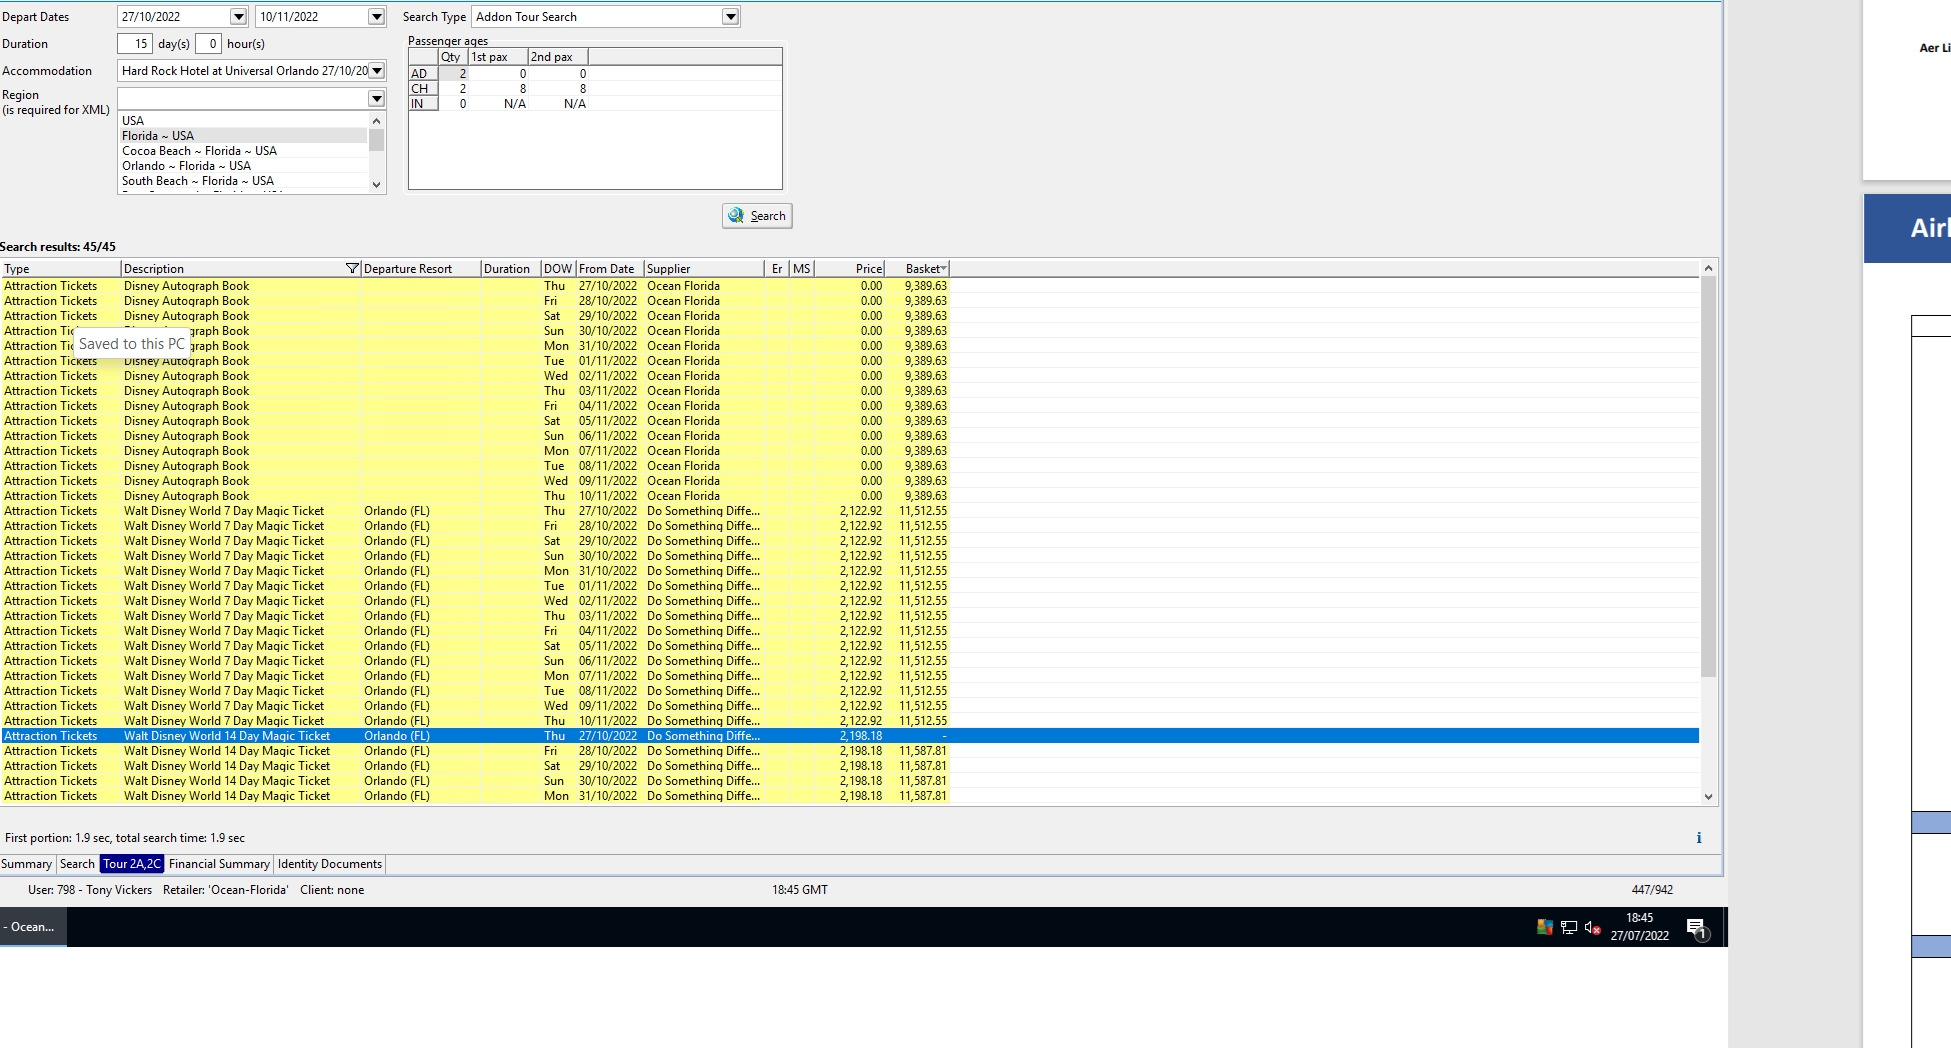The height and width of the screenshot is (1048, 1951).
Task: Expand the Region dropdown arrow
Action: click(376, 98)
